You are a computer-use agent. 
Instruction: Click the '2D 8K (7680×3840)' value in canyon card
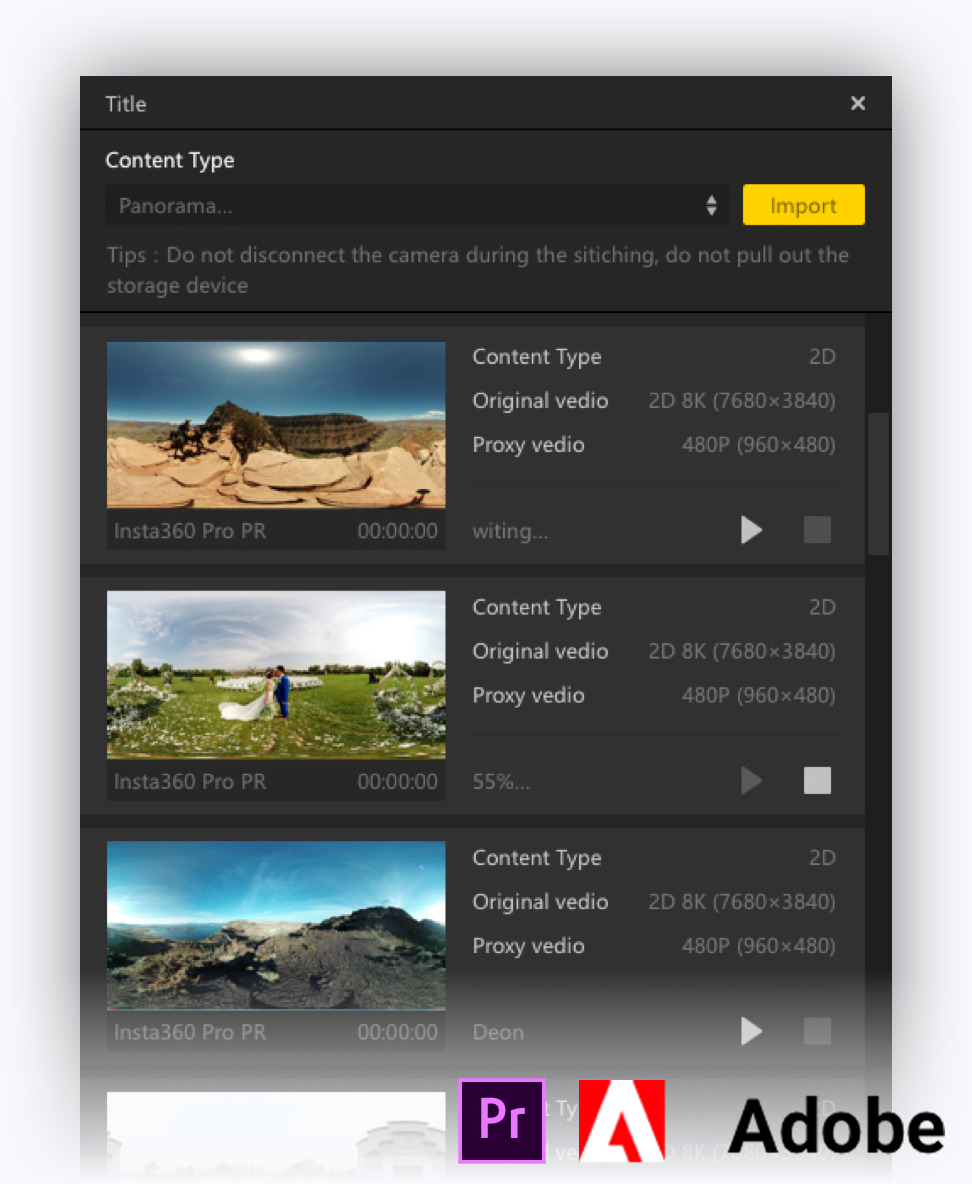click(742, 400)
